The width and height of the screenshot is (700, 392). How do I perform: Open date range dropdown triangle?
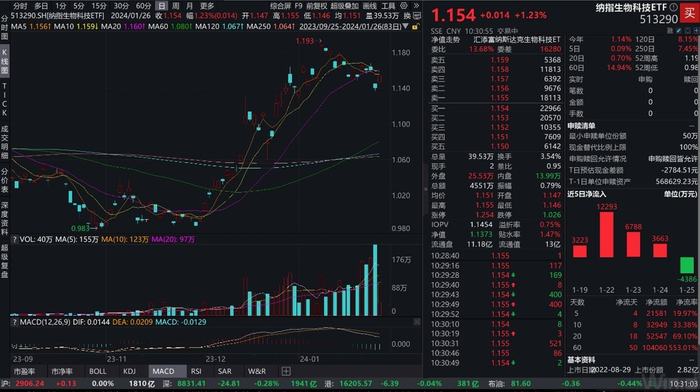click(x=405, y=27)
